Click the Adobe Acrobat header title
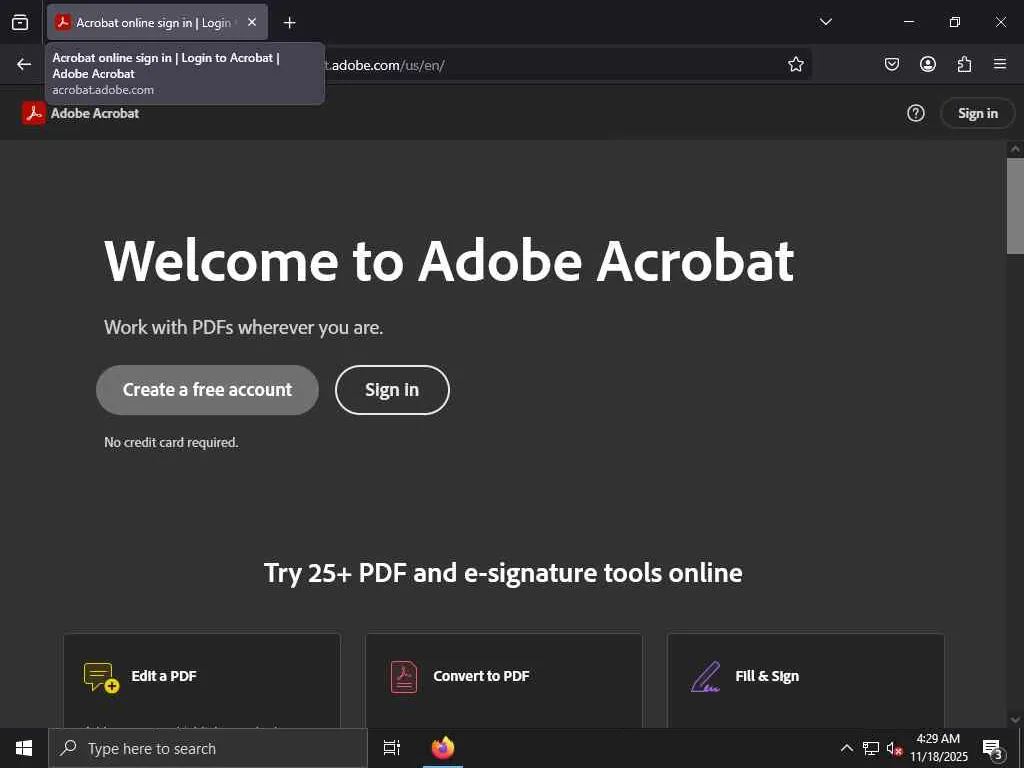 (95, 113)
